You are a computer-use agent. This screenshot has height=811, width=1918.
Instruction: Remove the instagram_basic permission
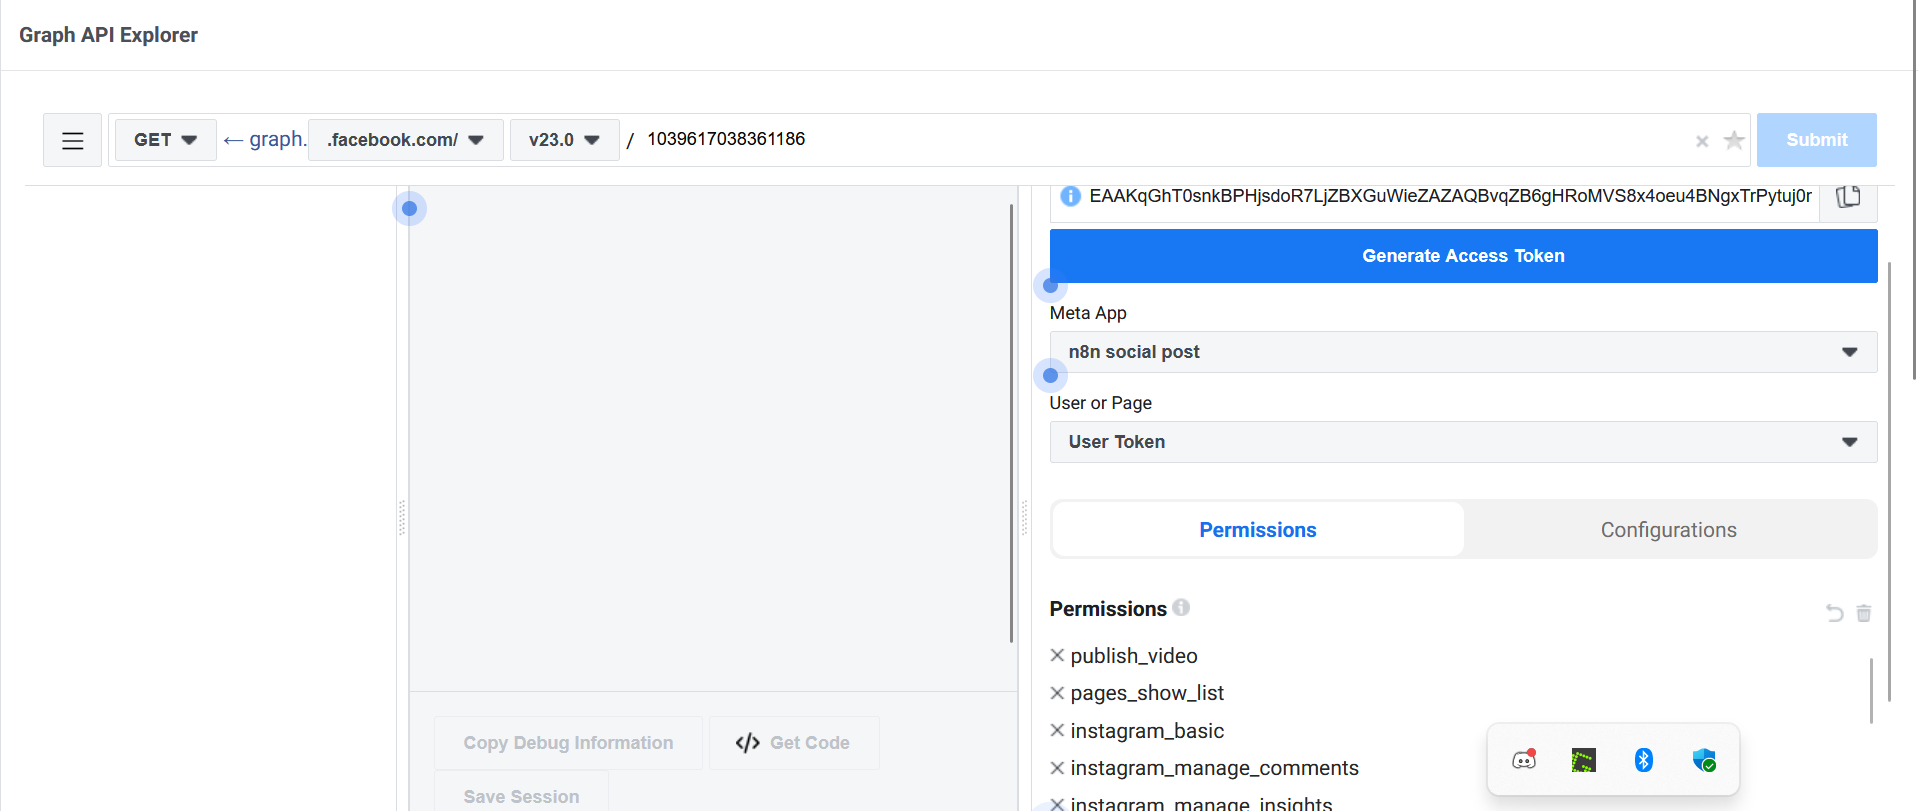[1057, 731]
